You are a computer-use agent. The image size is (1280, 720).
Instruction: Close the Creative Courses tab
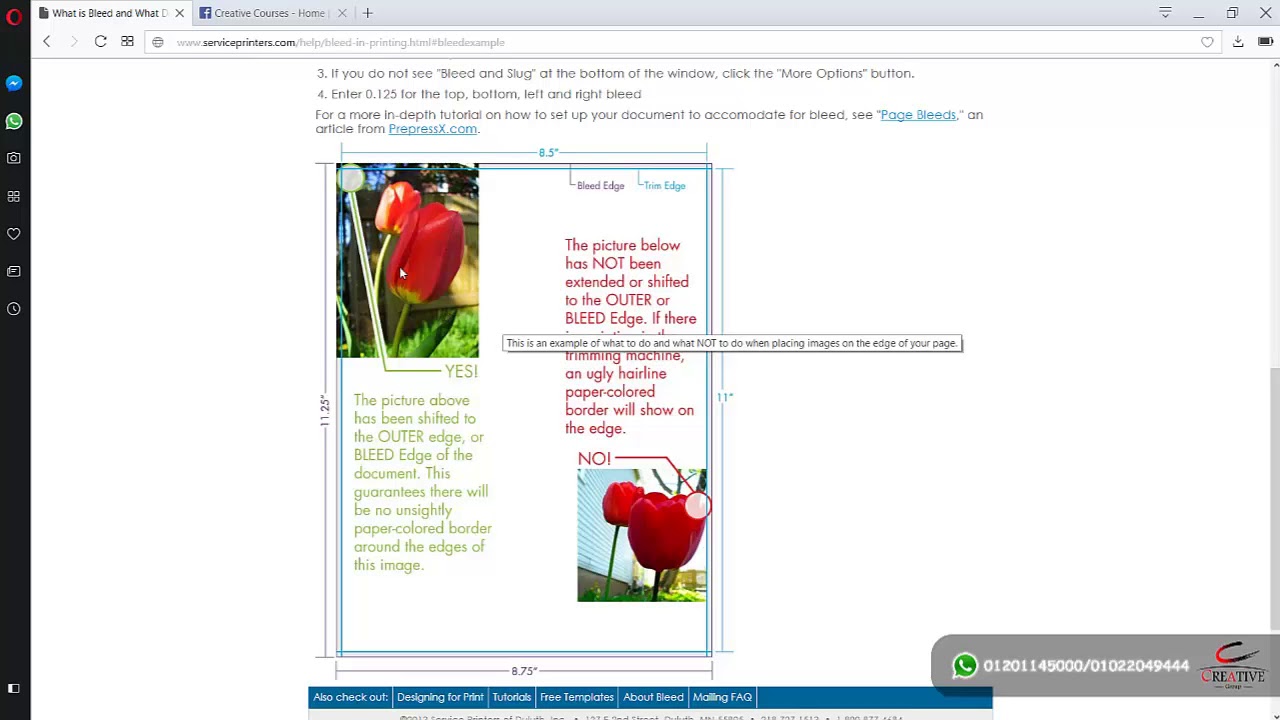coord(342,13)
